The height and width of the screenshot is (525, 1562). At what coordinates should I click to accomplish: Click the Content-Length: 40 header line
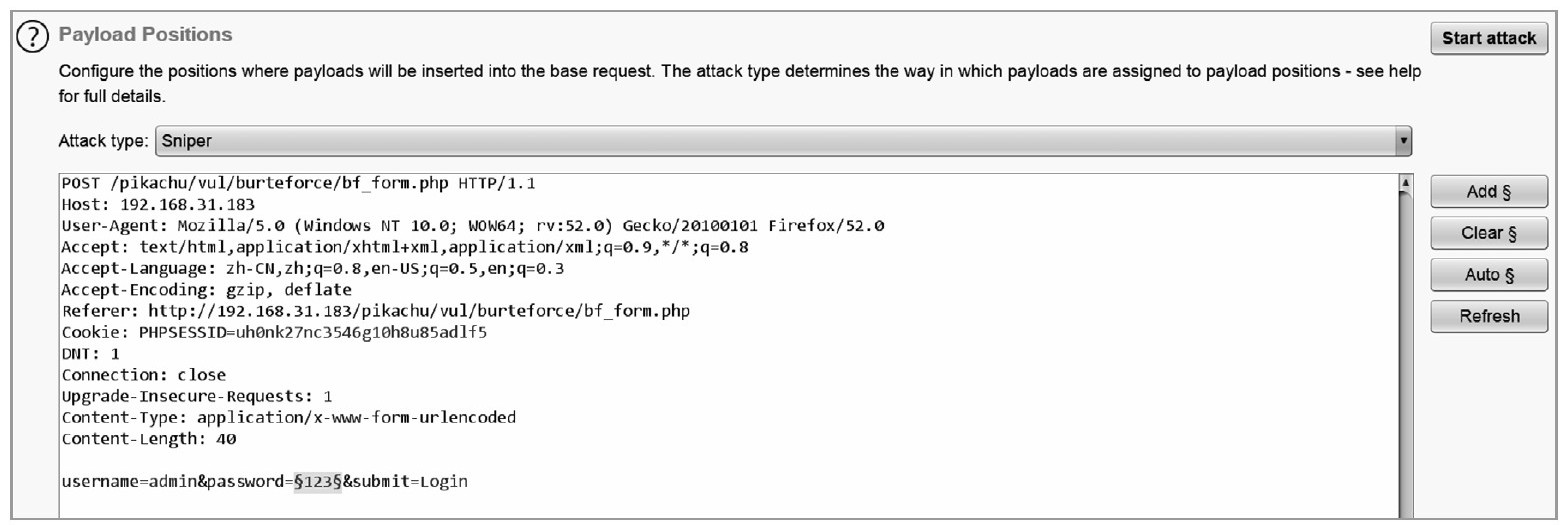pyautogui.click(x=148, y=439)
